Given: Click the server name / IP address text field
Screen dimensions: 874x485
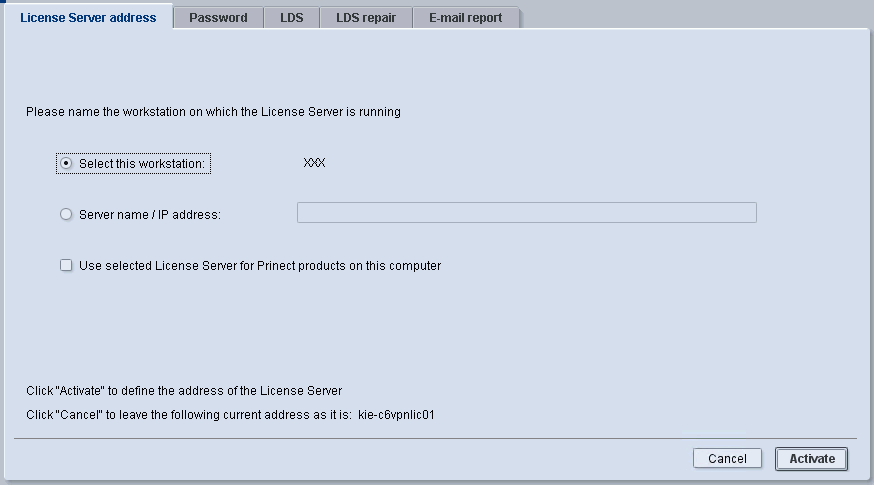Looking at the screenshot, I should [x=526, y=212].
